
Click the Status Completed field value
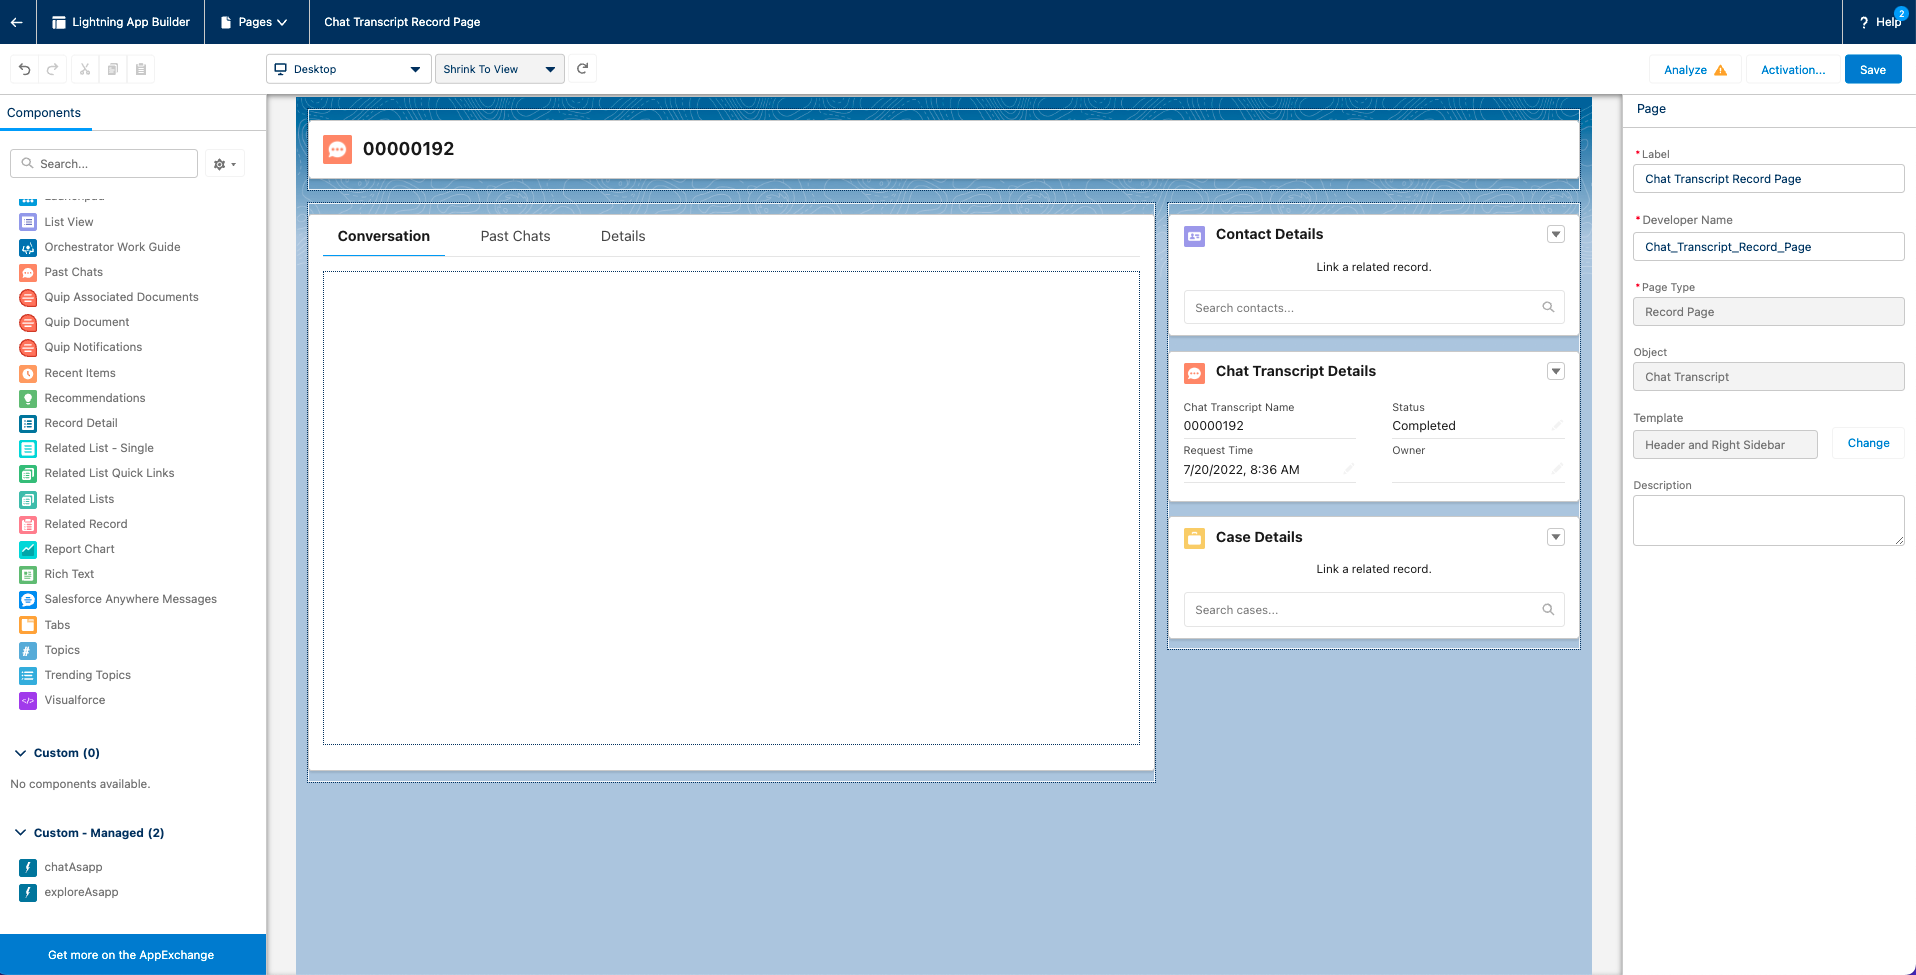coord(1424,426)
